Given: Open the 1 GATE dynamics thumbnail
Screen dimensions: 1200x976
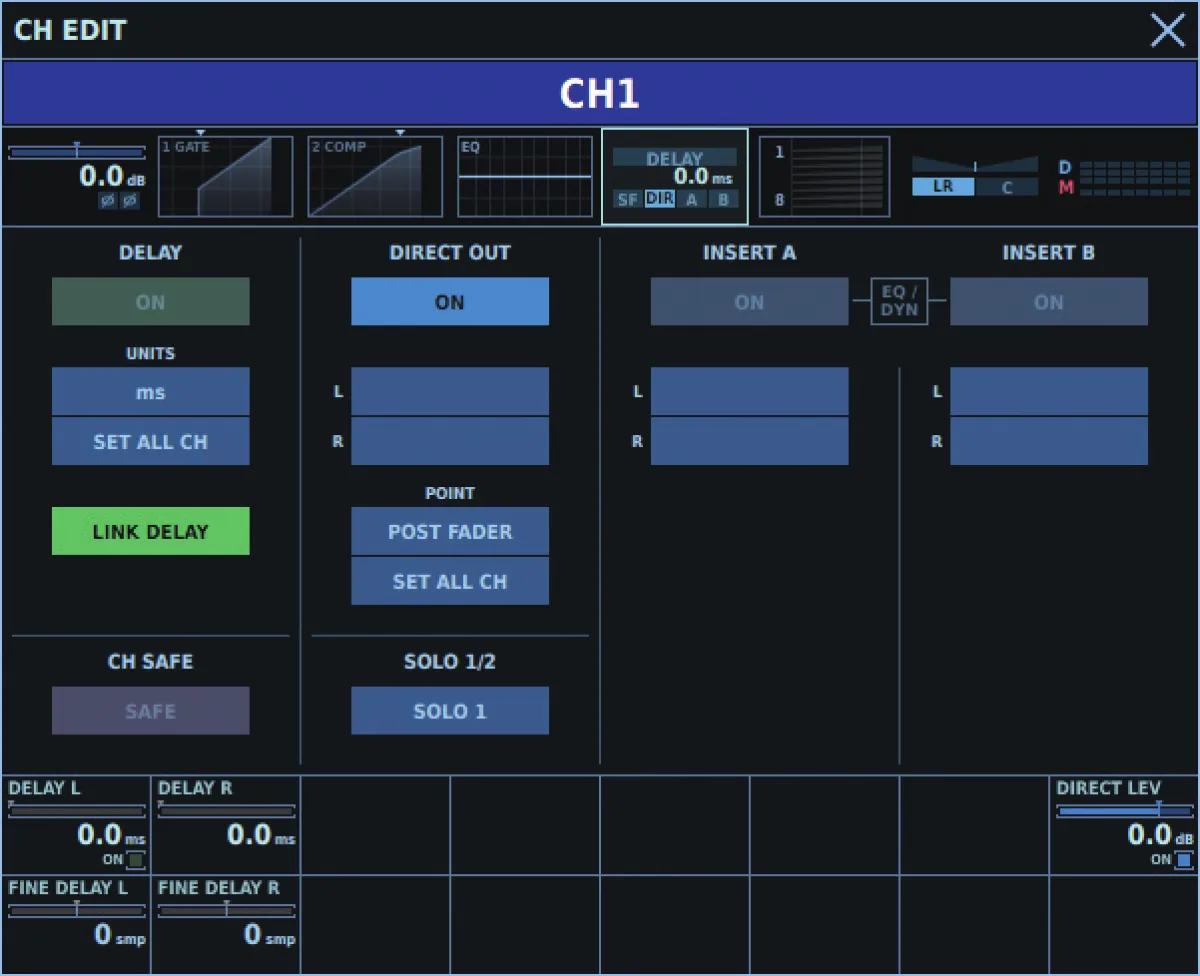Looking at the screenshot, I should 226,177.
